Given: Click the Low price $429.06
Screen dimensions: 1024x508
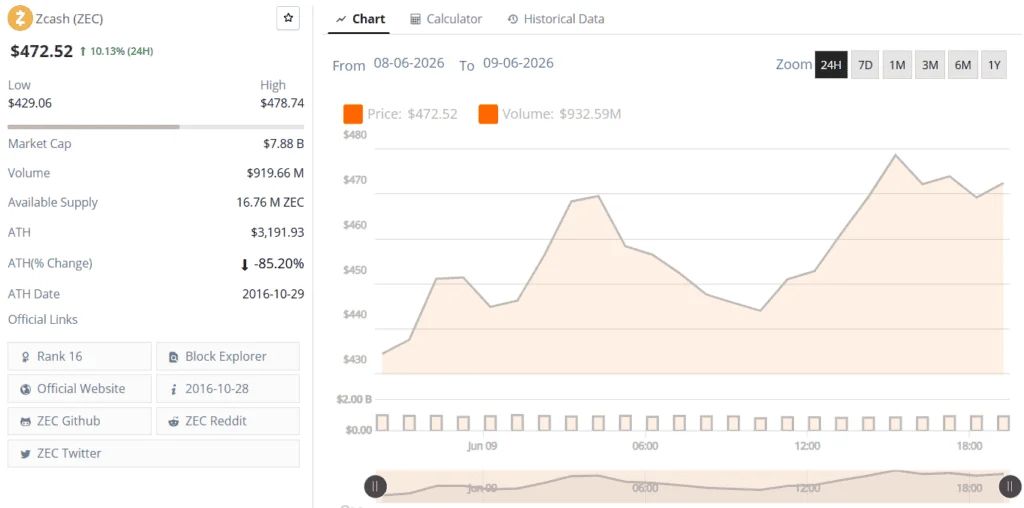Looking at the screenshot, I should [29, 103].
